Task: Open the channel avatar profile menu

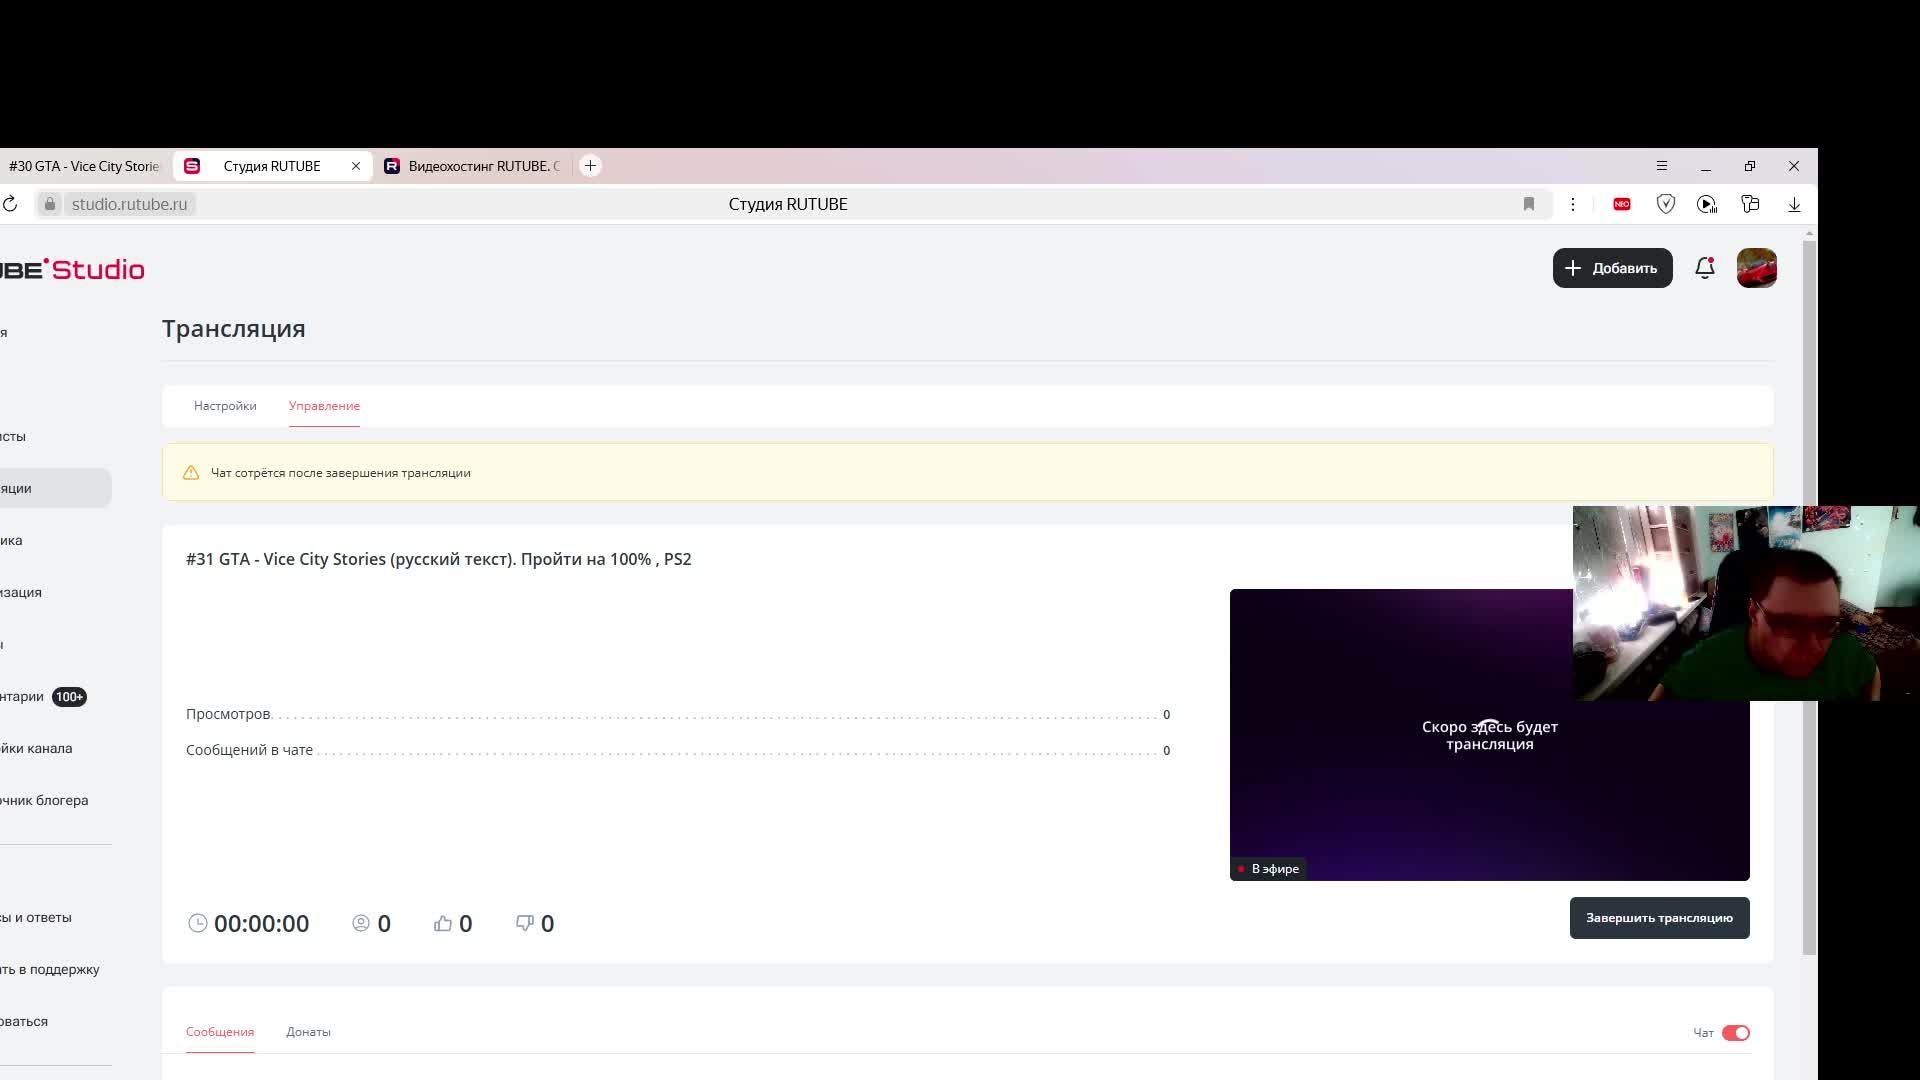Action: click(x=1756, y=268)
